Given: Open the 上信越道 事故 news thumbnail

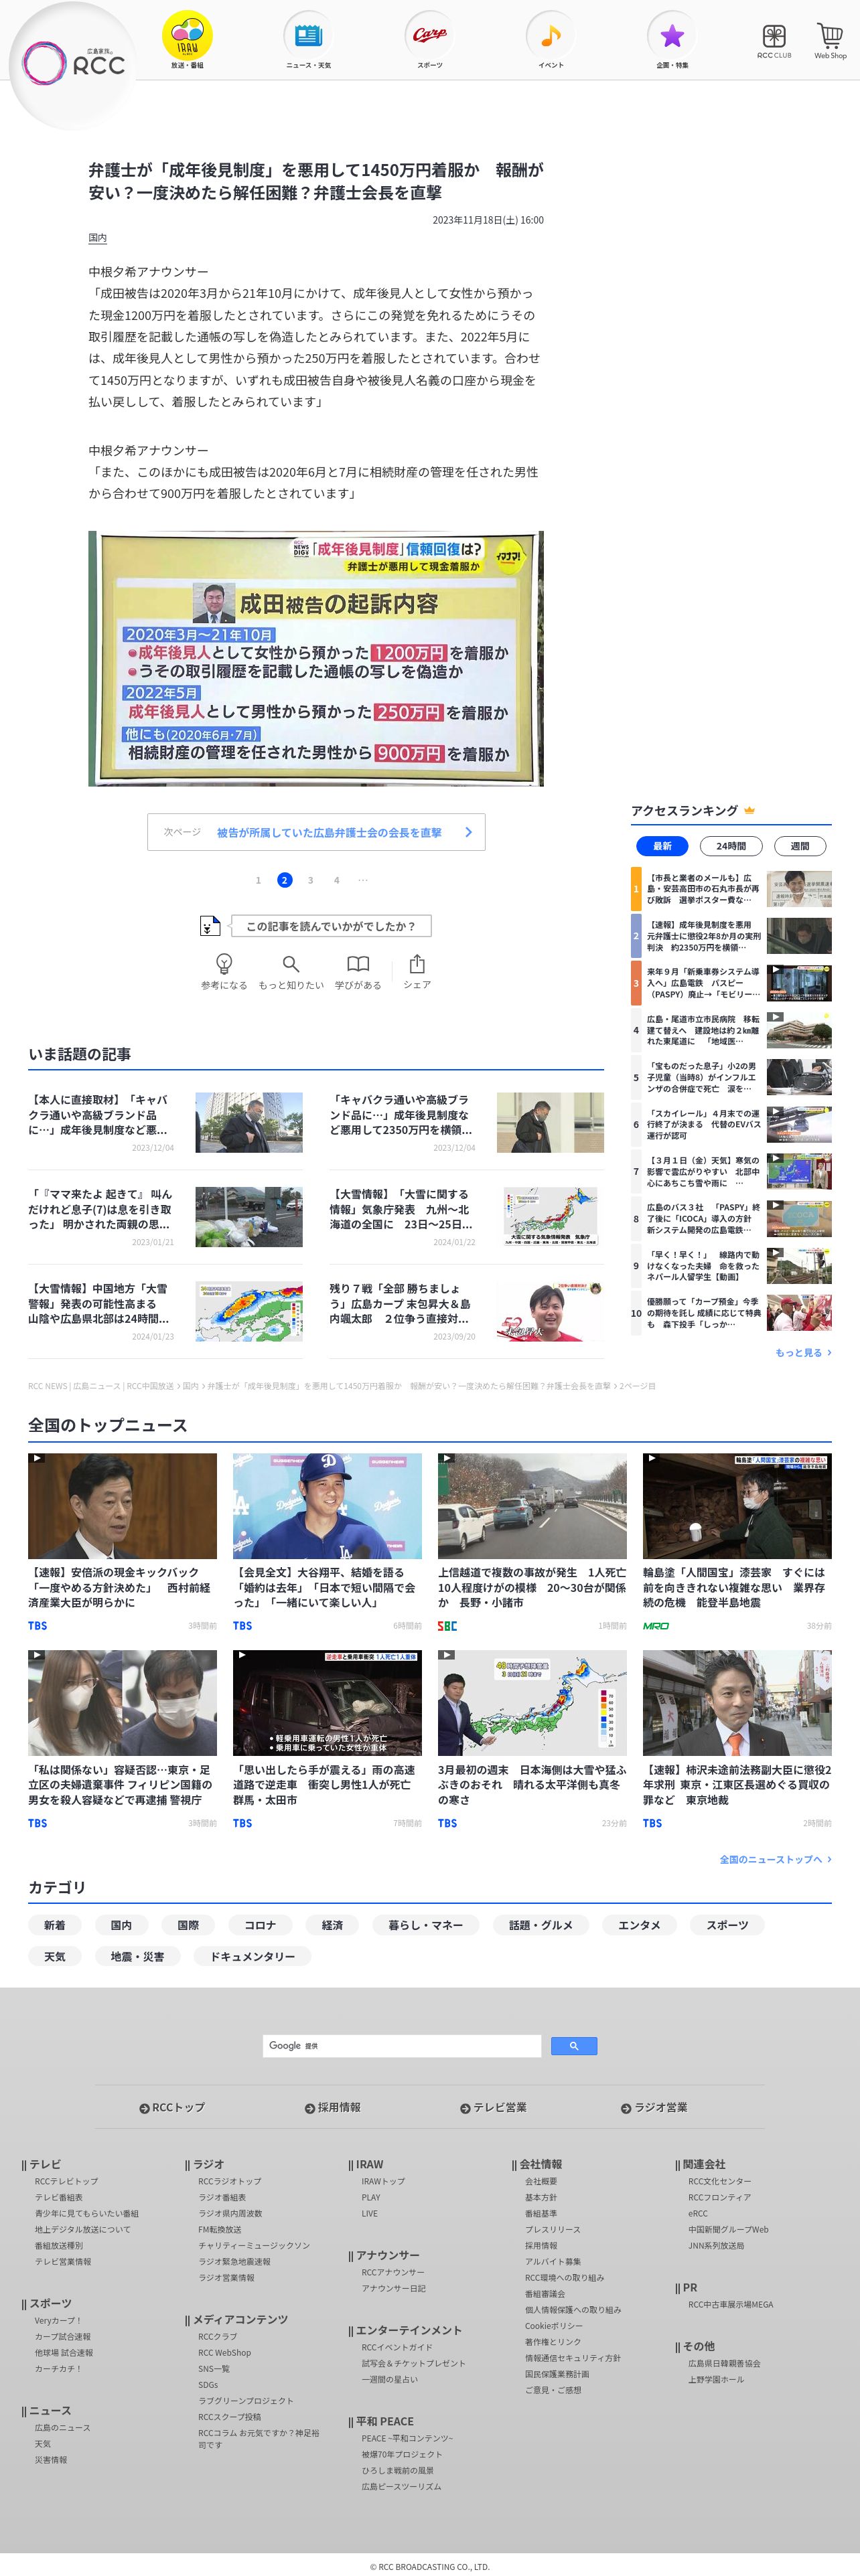Looking at the screenshot, I should coord(532,1505).
